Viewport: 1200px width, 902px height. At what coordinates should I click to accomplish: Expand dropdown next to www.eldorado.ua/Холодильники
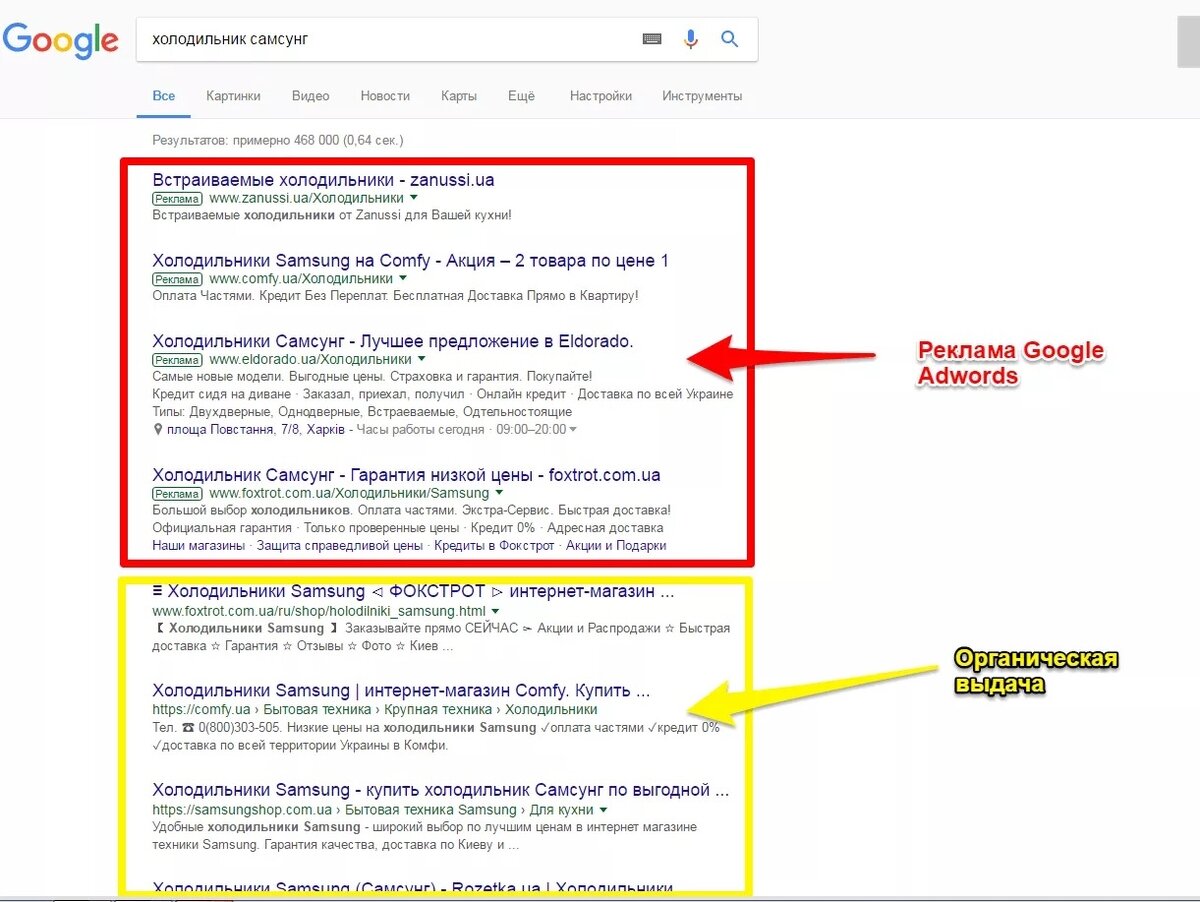click(x=421, y=359)
